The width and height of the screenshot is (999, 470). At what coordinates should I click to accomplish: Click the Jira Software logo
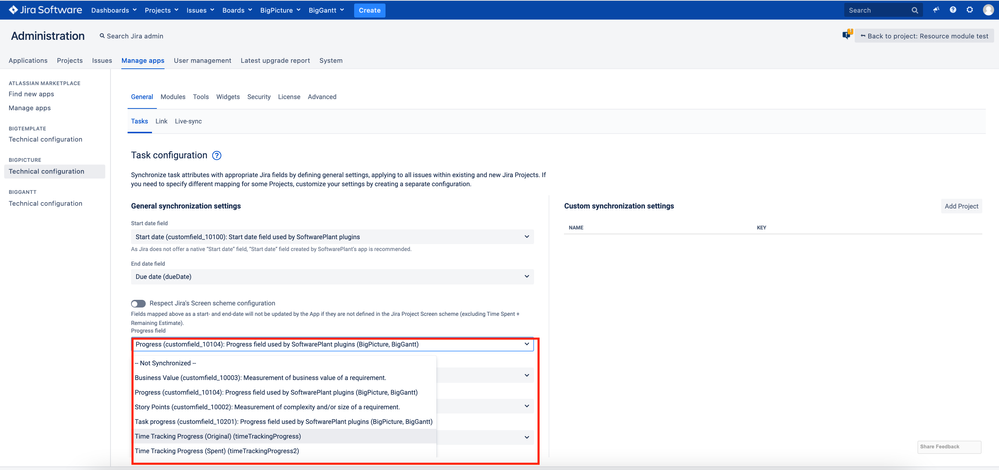pos(45,10)
